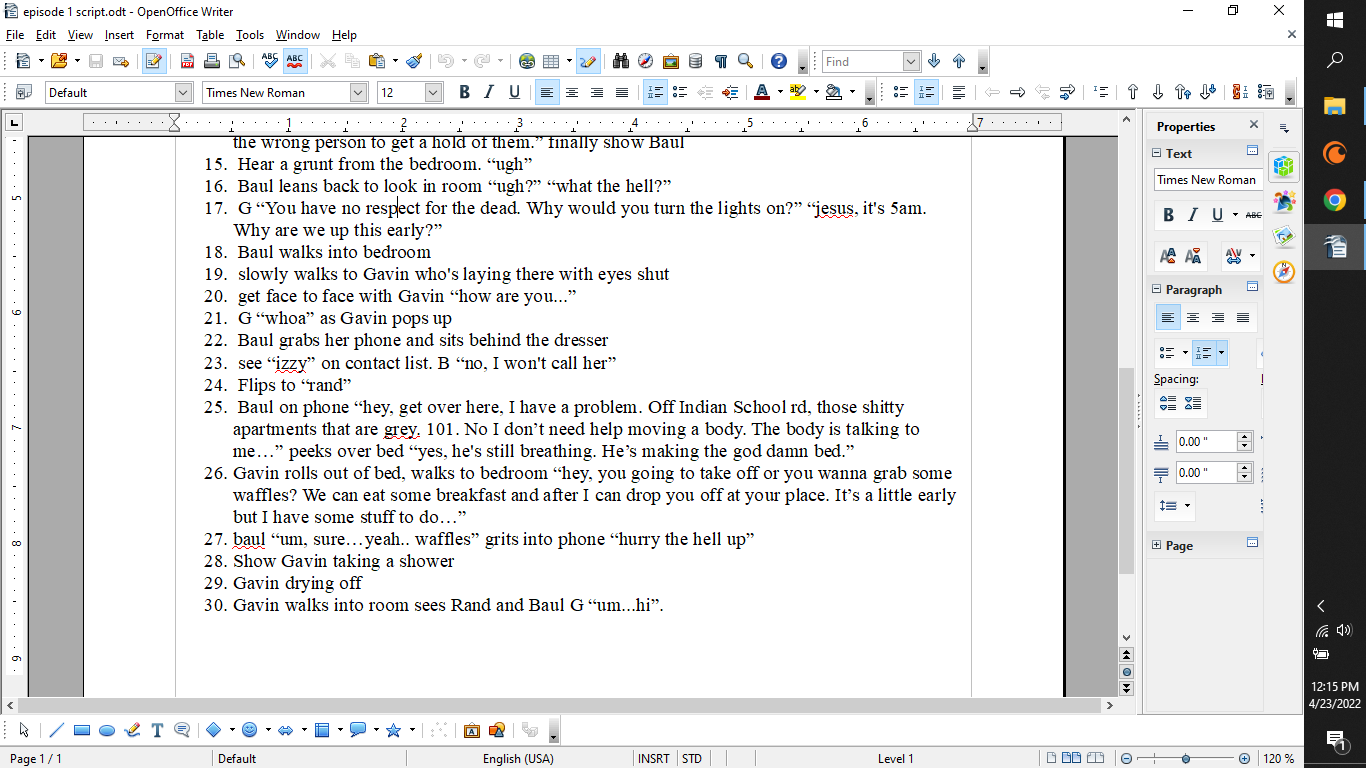Open the Gallery icon in standard toolbar
This screenshot has height=768, width=1366.
(670, 61)
